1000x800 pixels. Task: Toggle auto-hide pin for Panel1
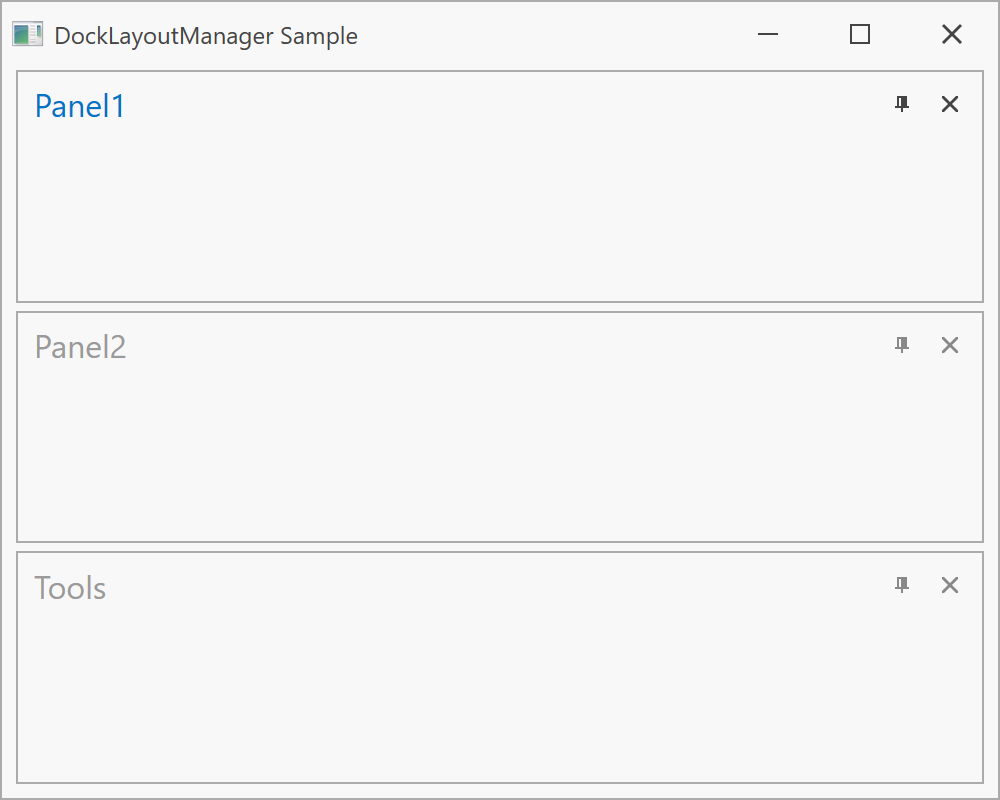click(x=902, y=104)
